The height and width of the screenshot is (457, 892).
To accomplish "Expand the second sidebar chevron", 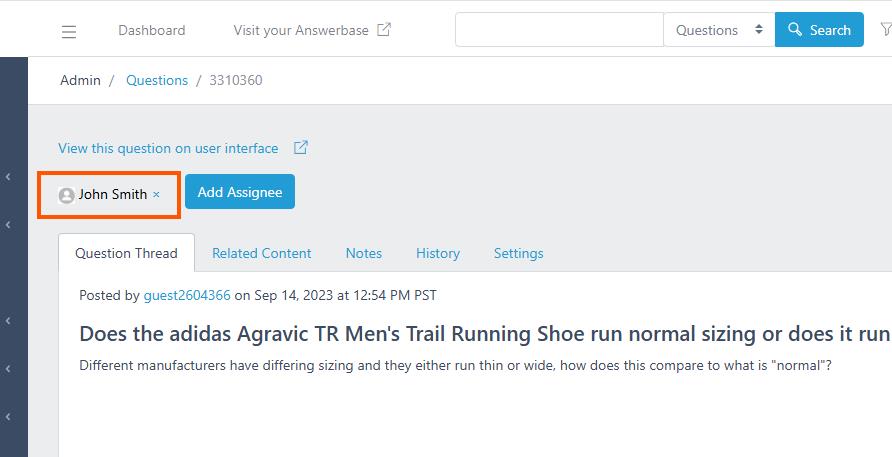I will point(8,225).
